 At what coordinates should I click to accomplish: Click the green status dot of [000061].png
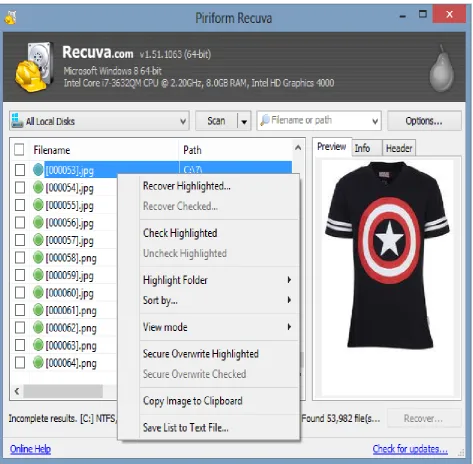coord(38,310)
